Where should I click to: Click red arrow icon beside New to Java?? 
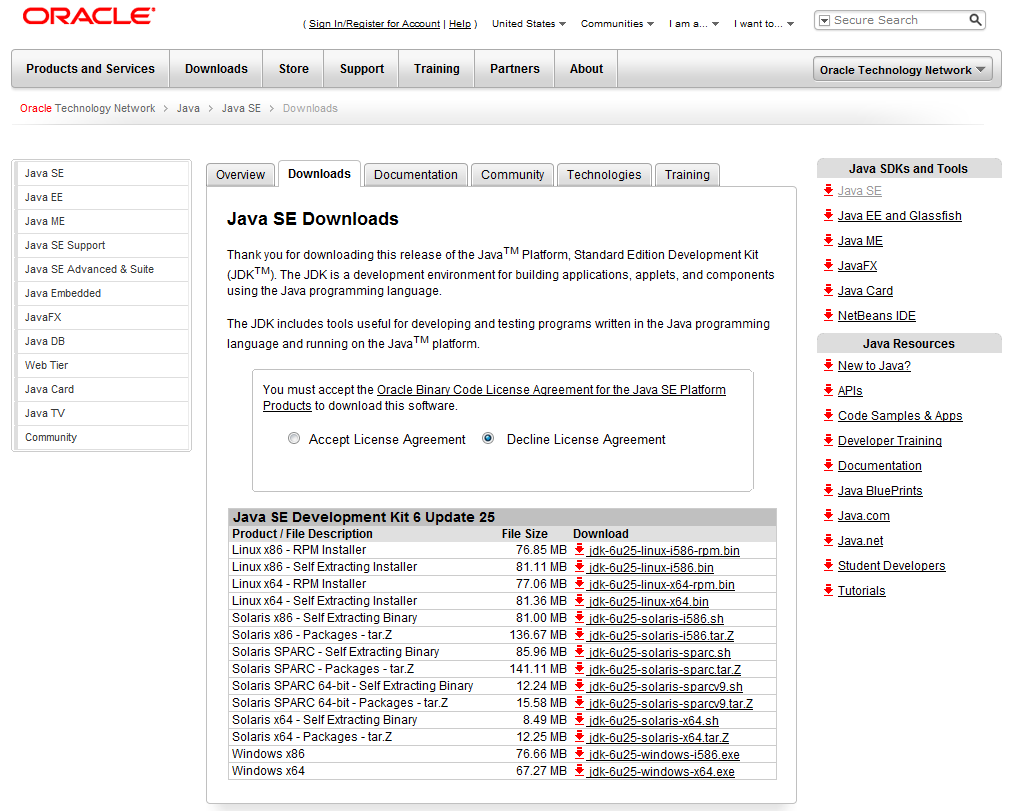tap(828, 365)
